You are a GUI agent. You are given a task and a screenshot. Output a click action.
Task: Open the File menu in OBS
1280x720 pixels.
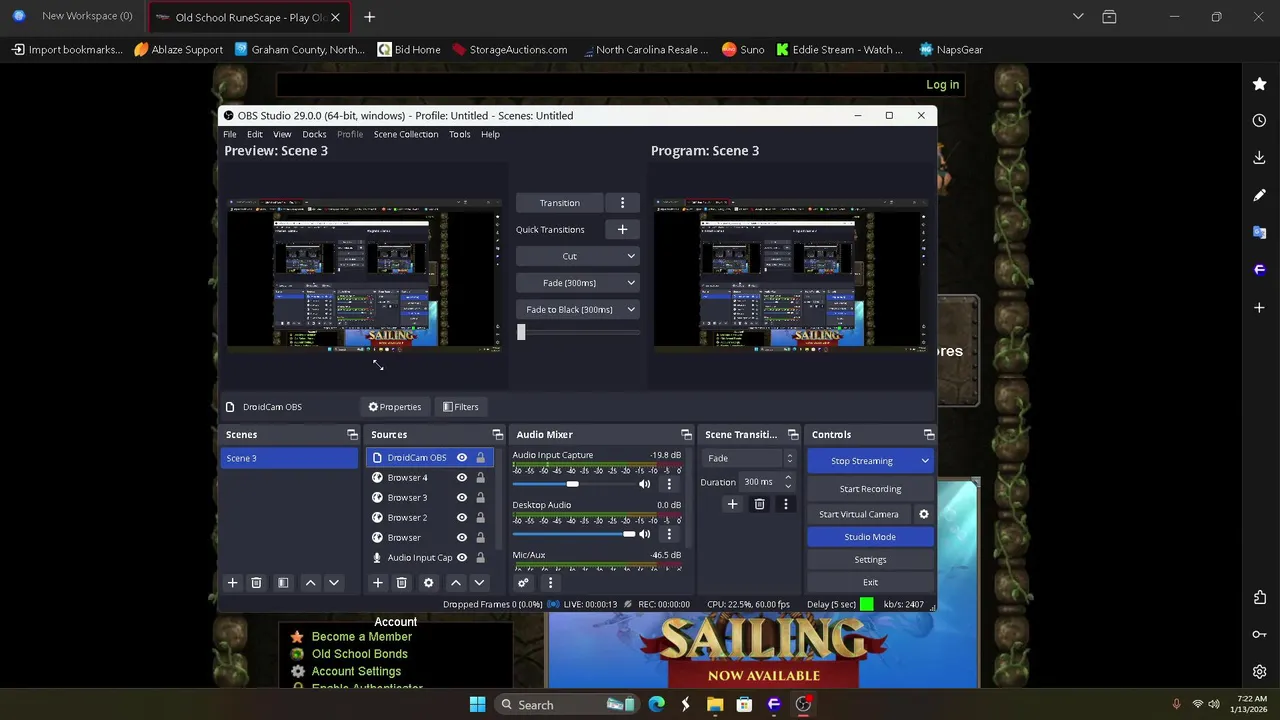coord(230,134)
